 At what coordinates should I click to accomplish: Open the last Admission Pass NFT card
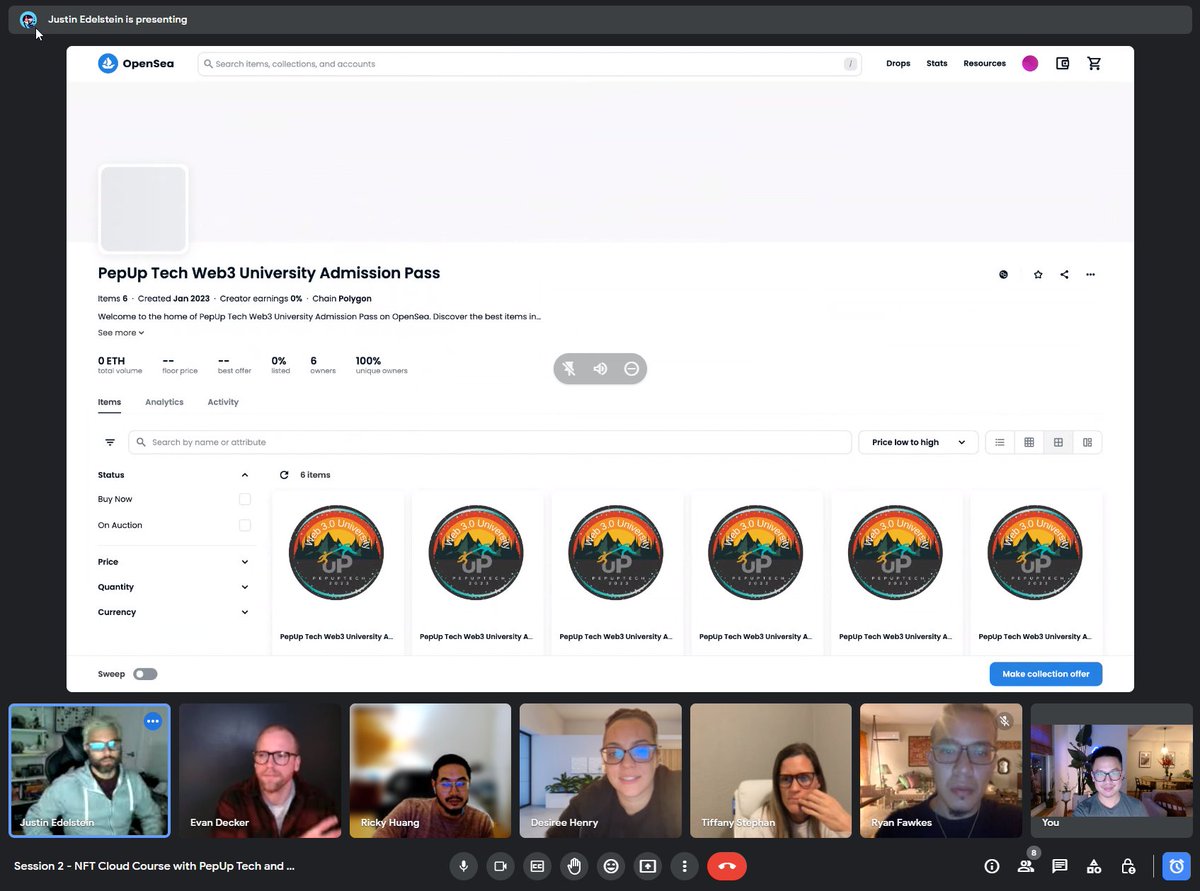[1036, 572]
